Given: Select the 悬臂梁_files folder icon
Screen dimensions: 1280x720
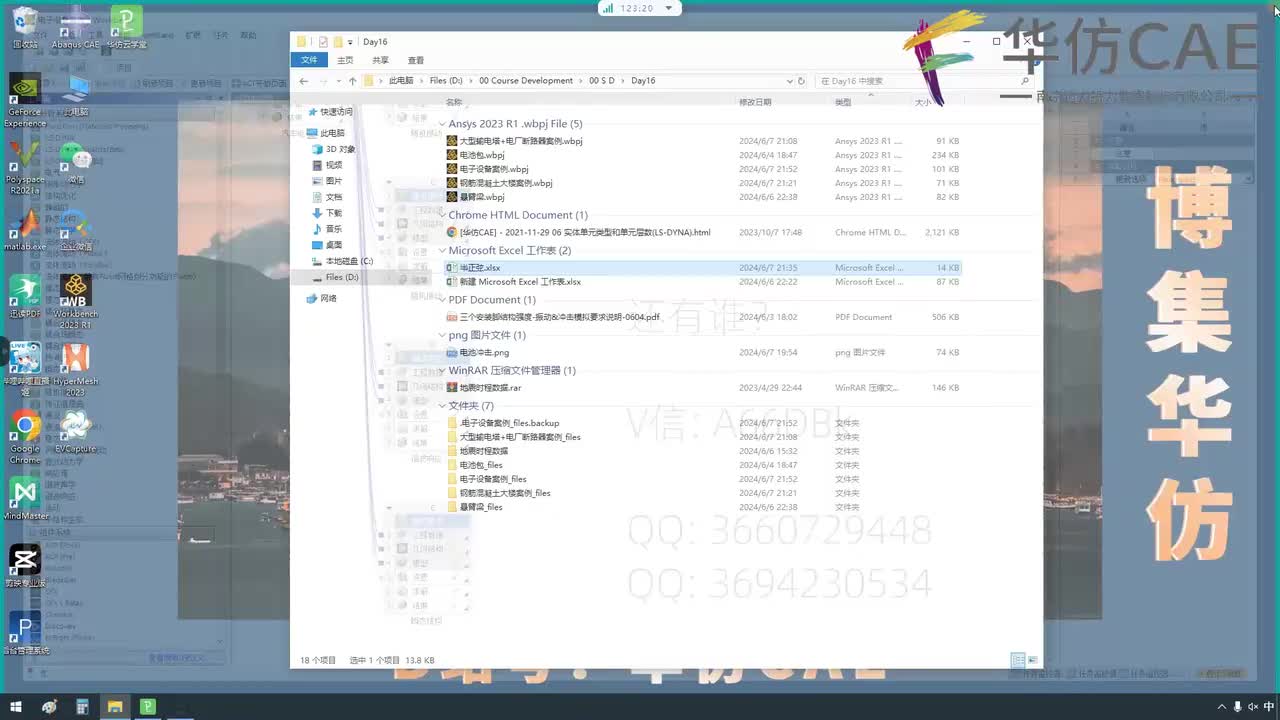Looking at the screenshot, I should tap(452, 507).
